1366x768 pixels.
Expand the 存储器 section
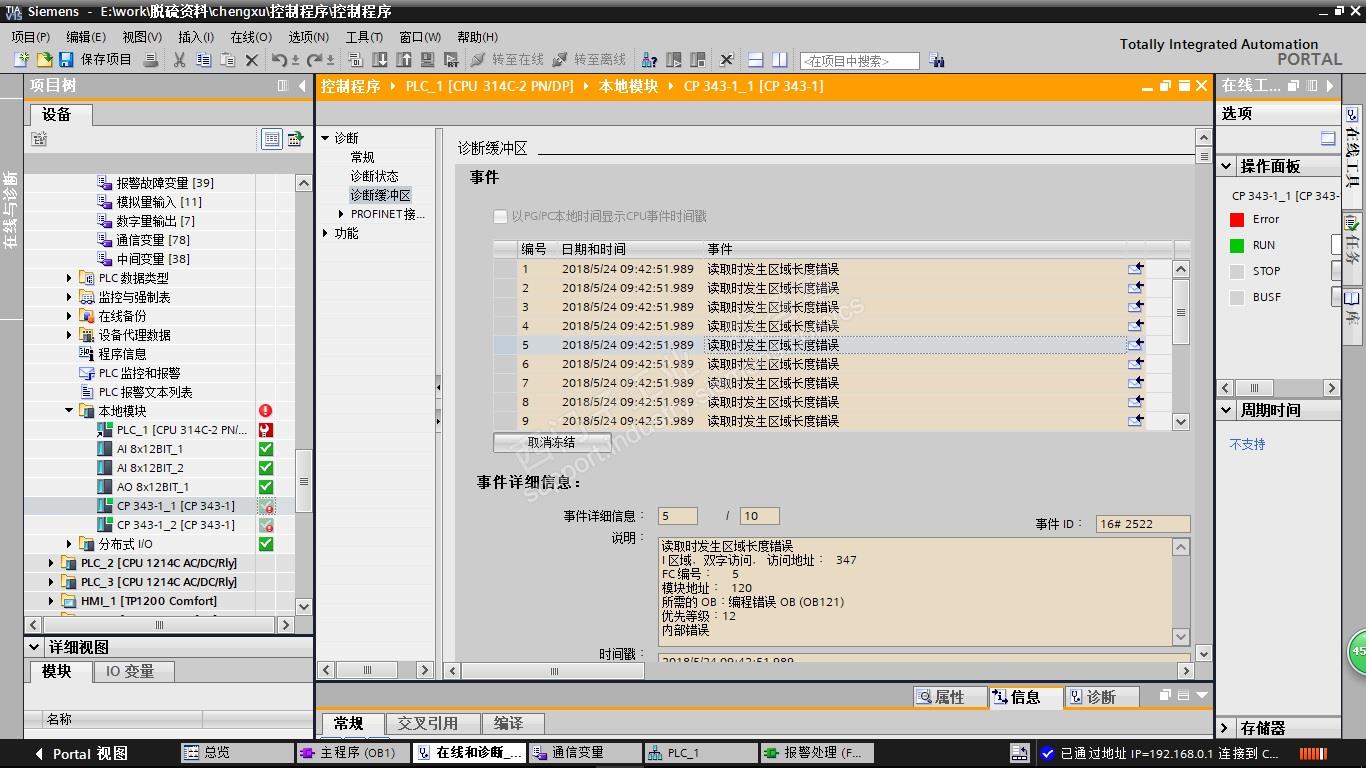point(1227,728)
